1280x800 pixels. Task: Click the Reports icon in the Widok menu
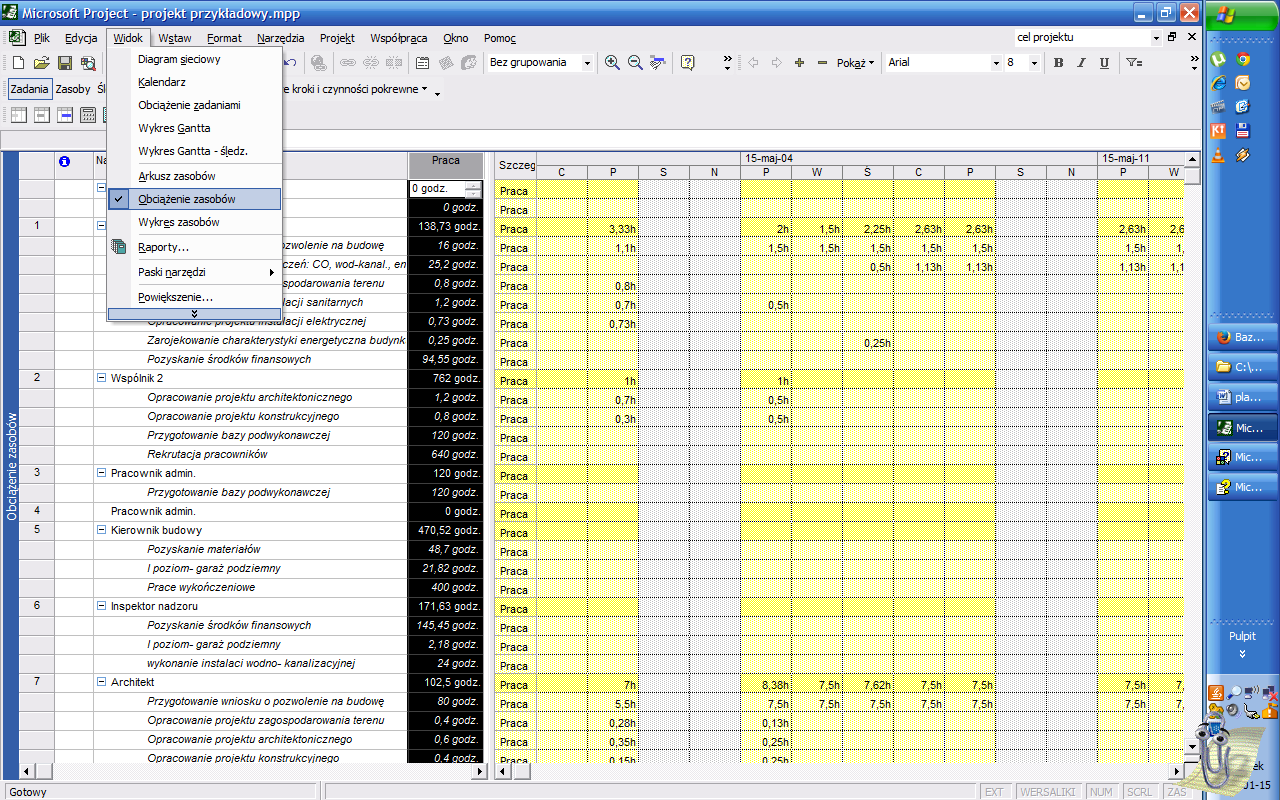coord(119,247)
